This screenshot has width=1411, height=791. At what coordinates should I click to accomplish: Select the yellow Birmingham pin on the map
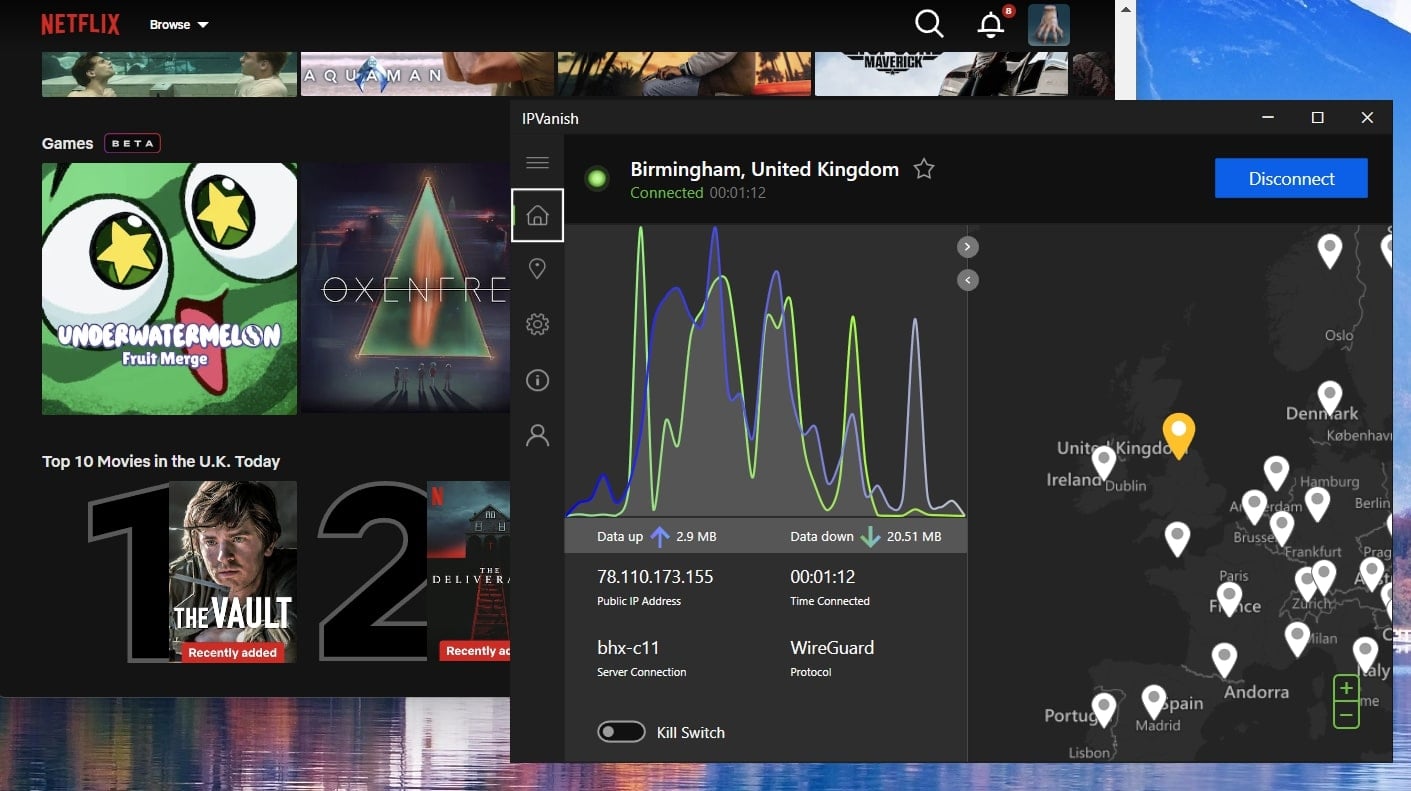[1178, 432]
